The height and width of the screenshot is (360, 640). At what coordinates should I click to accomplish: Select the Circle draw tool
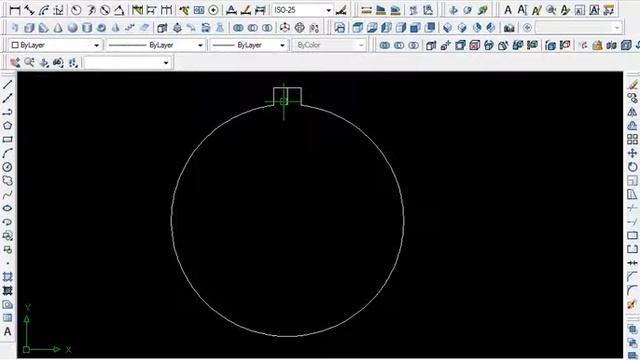click(7, 167)
